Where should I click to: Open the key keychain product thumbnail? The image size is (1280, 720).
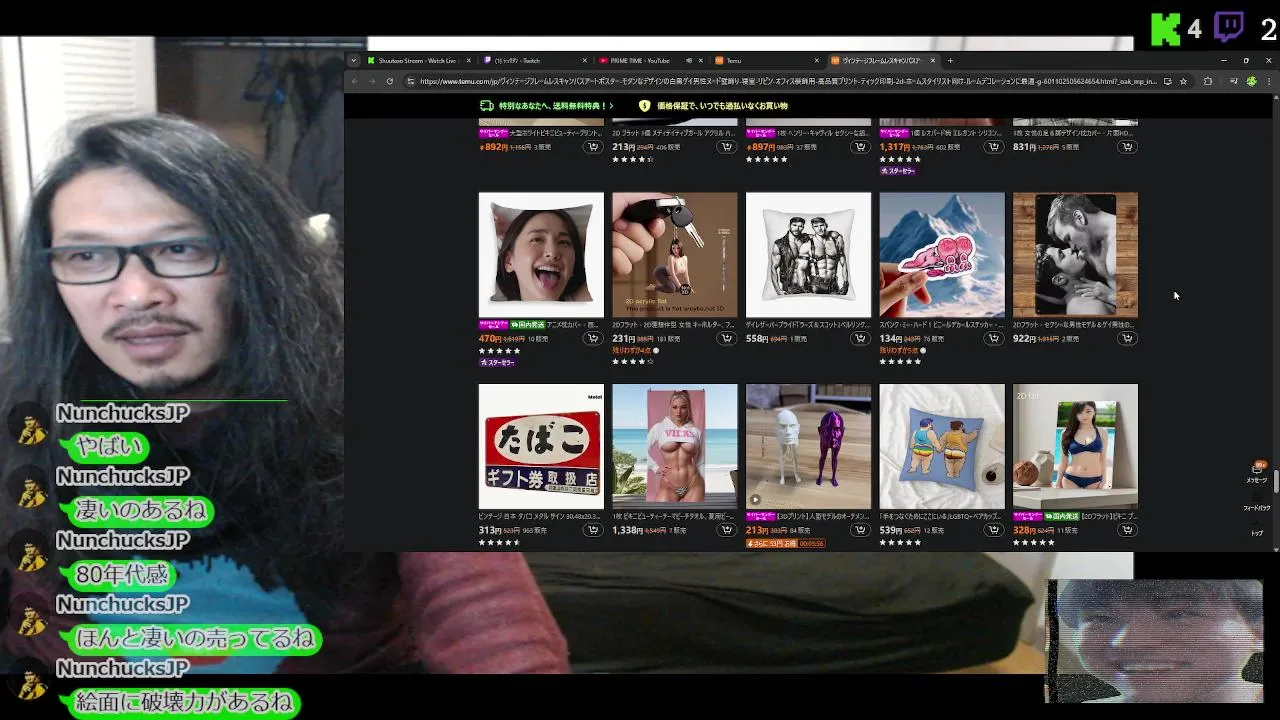coord(675,254)
